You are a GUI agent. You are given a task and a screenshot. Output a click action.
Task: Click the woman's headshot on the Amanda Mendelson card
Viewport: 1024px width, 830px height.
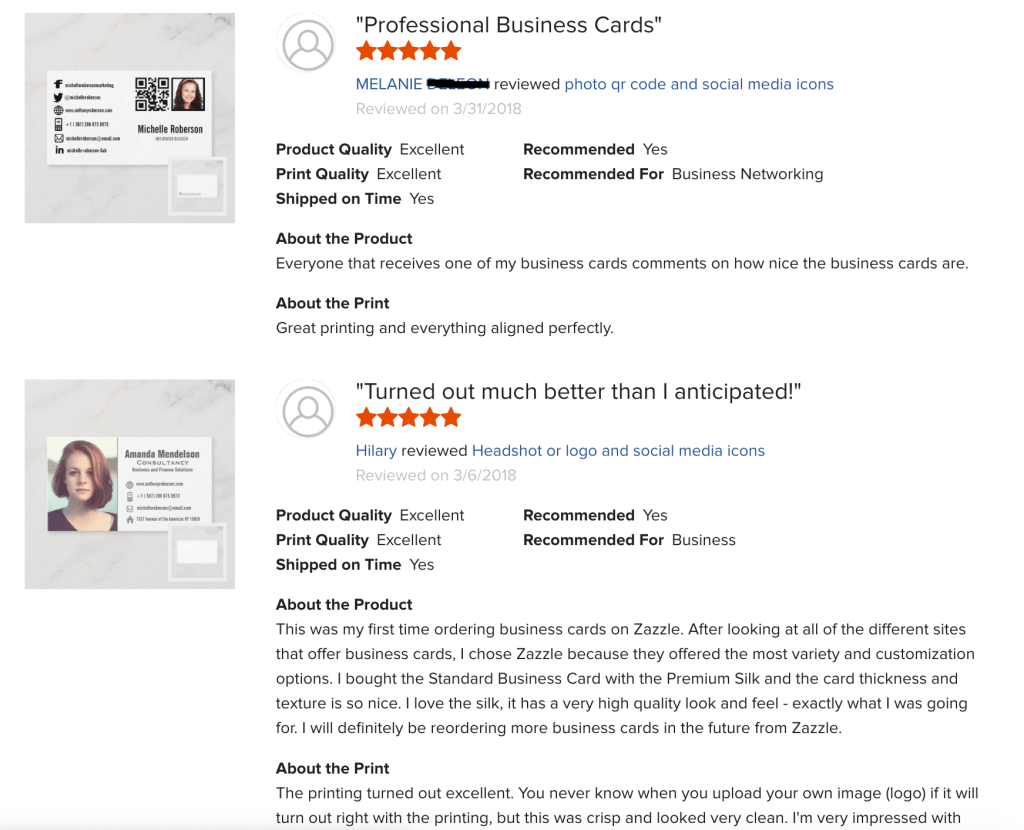click(82, 485)
